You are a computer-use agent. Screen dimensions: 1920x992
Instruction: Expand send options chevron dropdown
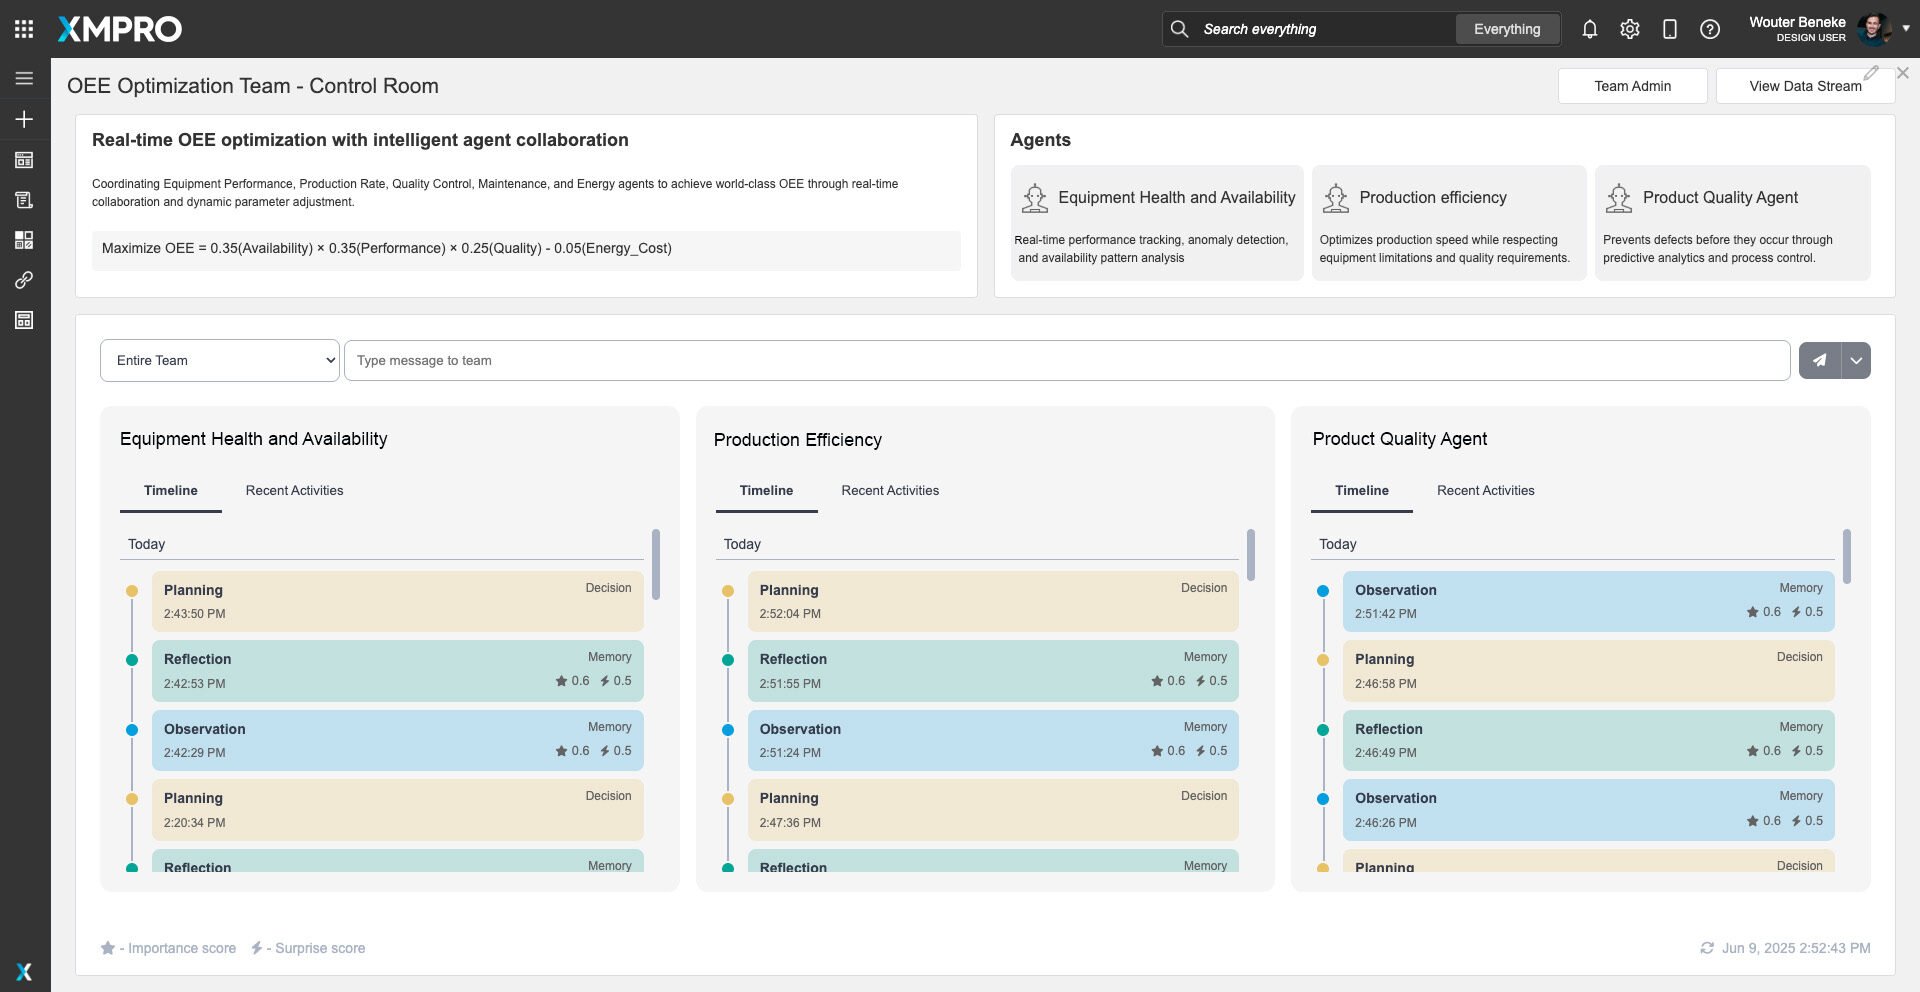tap(1856, 361)
